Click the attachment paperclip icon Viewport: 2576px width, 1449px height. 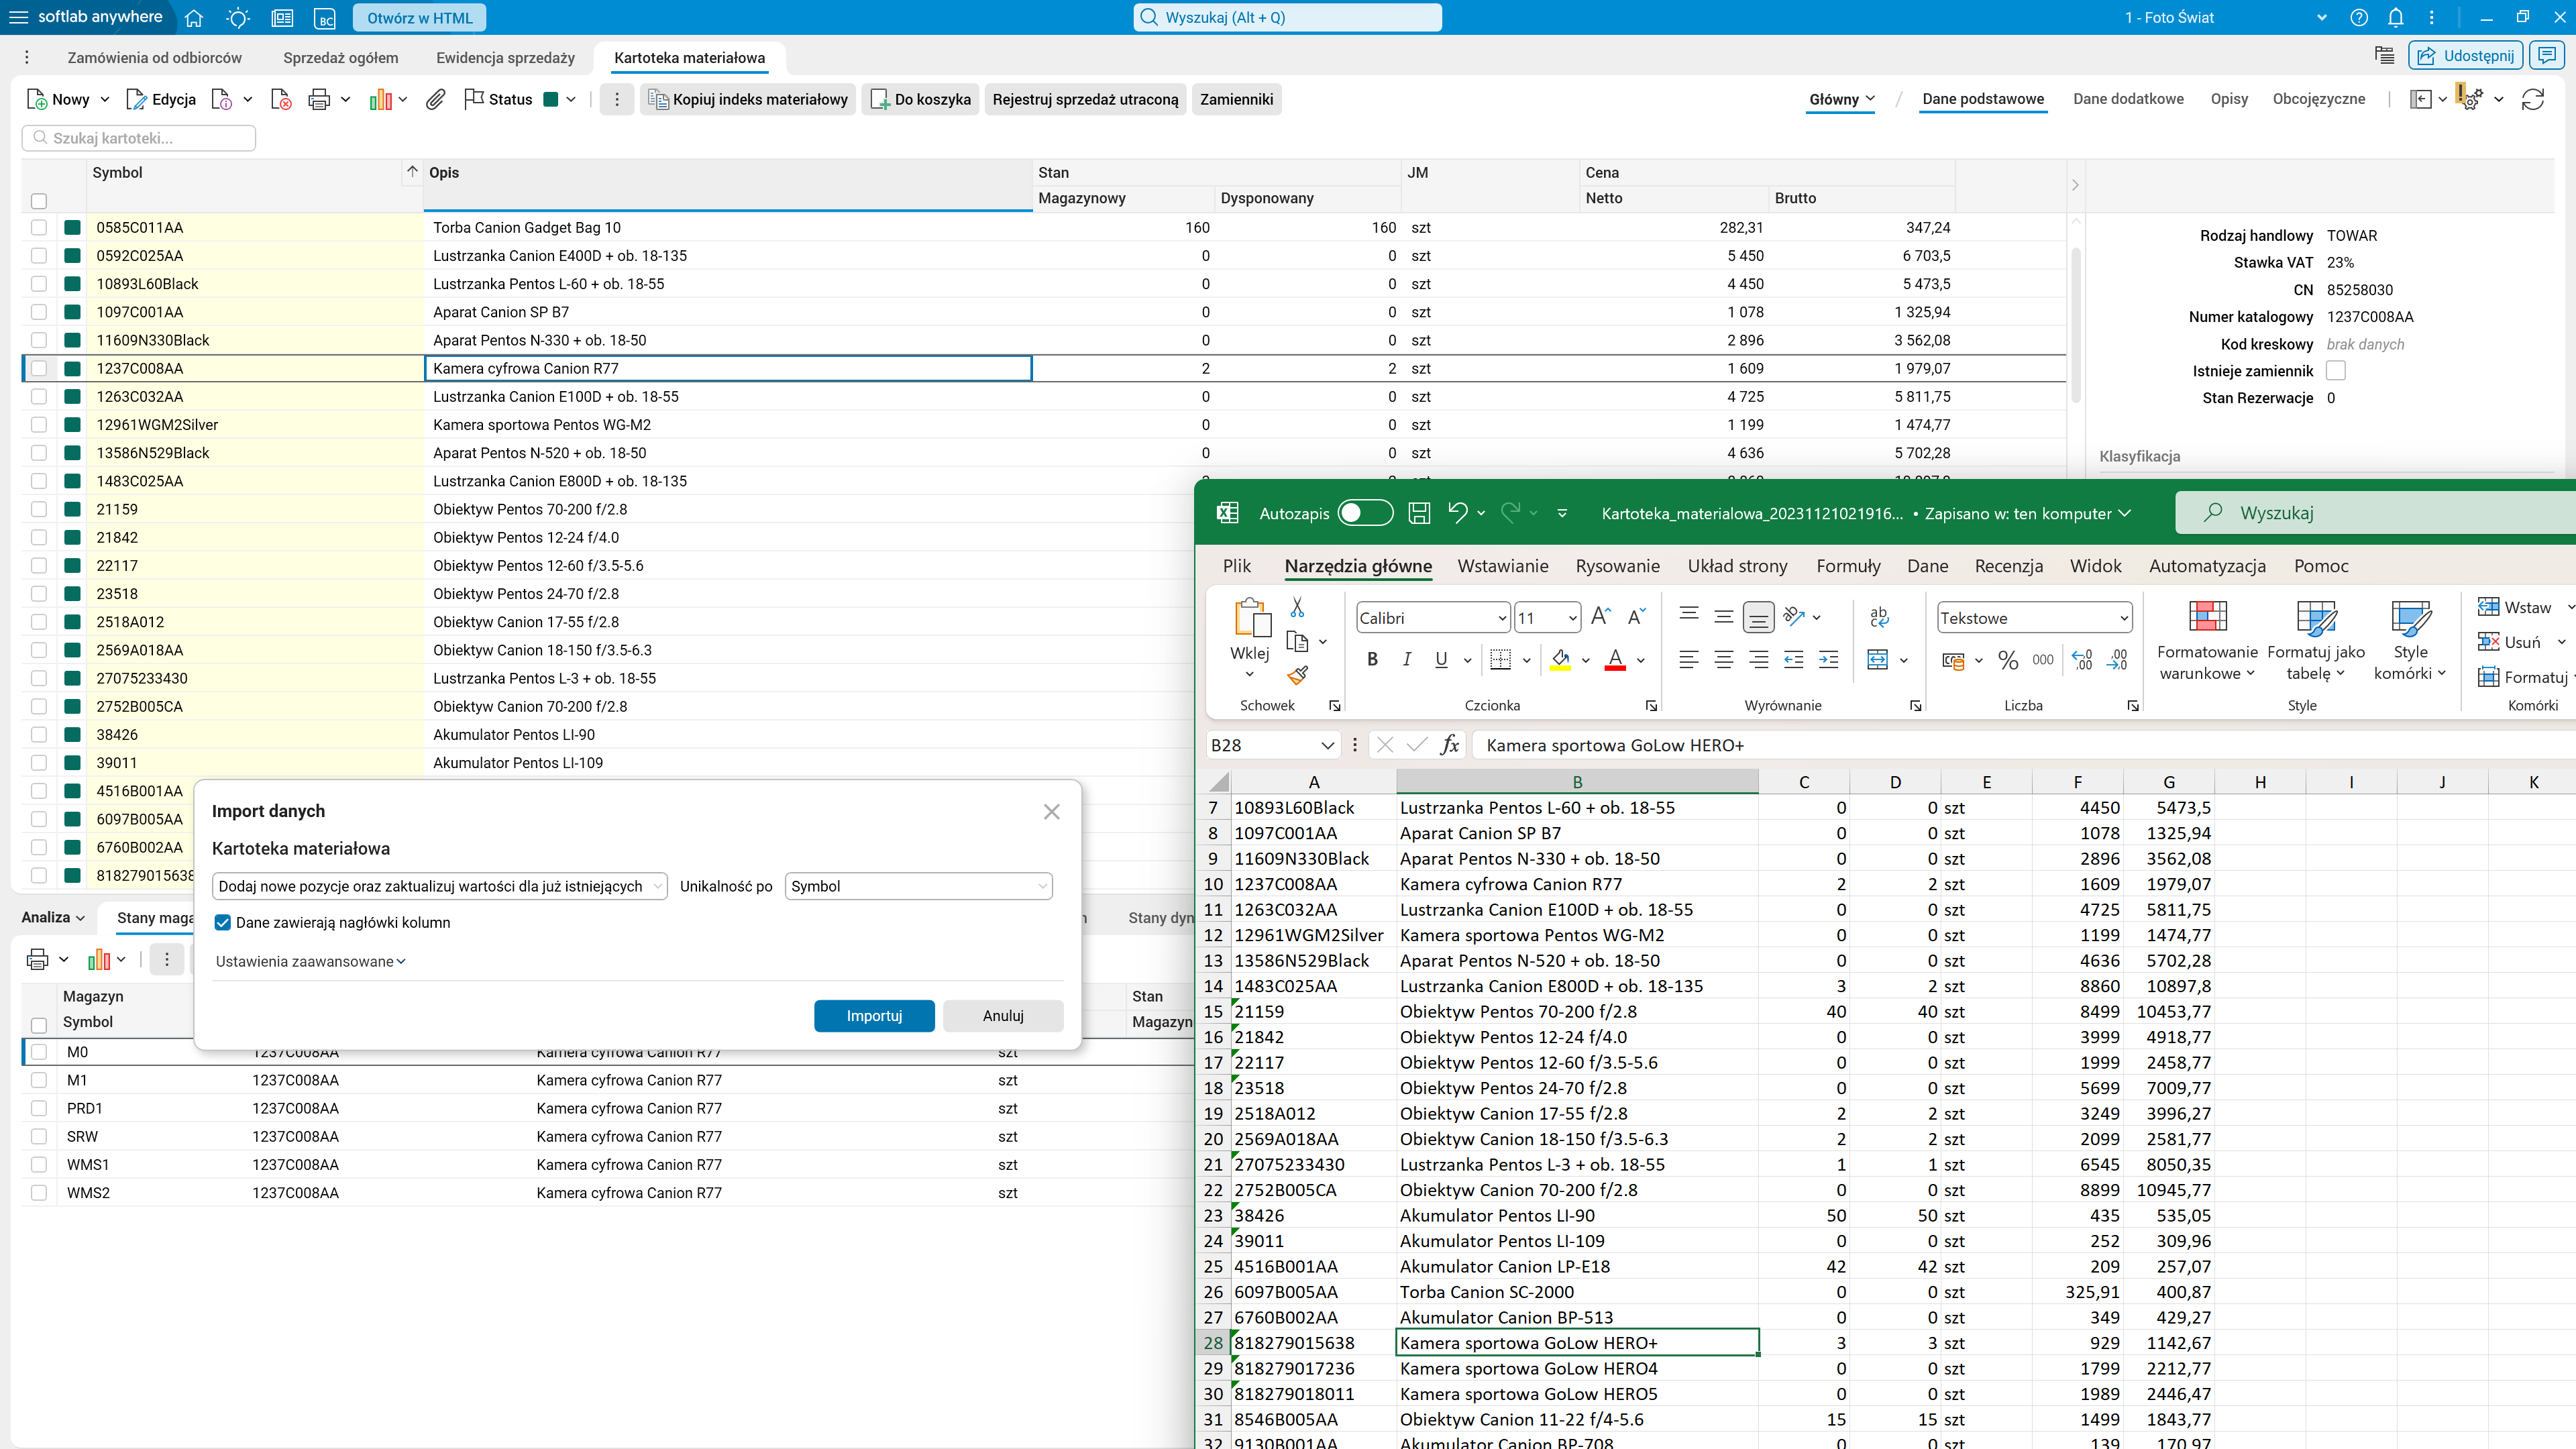tap(435, 99)
